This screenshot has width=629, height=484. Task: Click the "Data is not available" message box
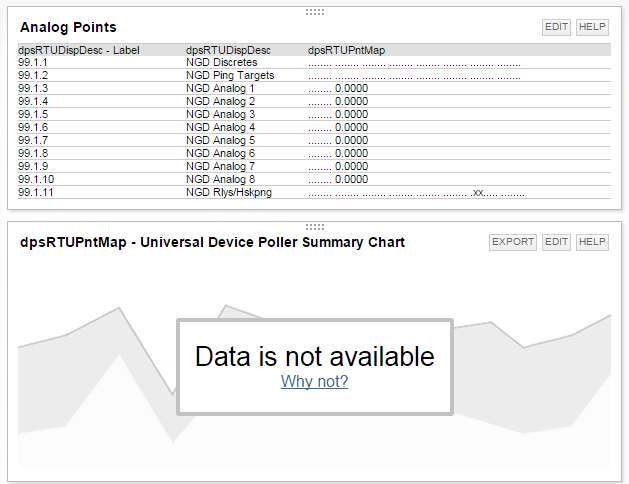315,367
